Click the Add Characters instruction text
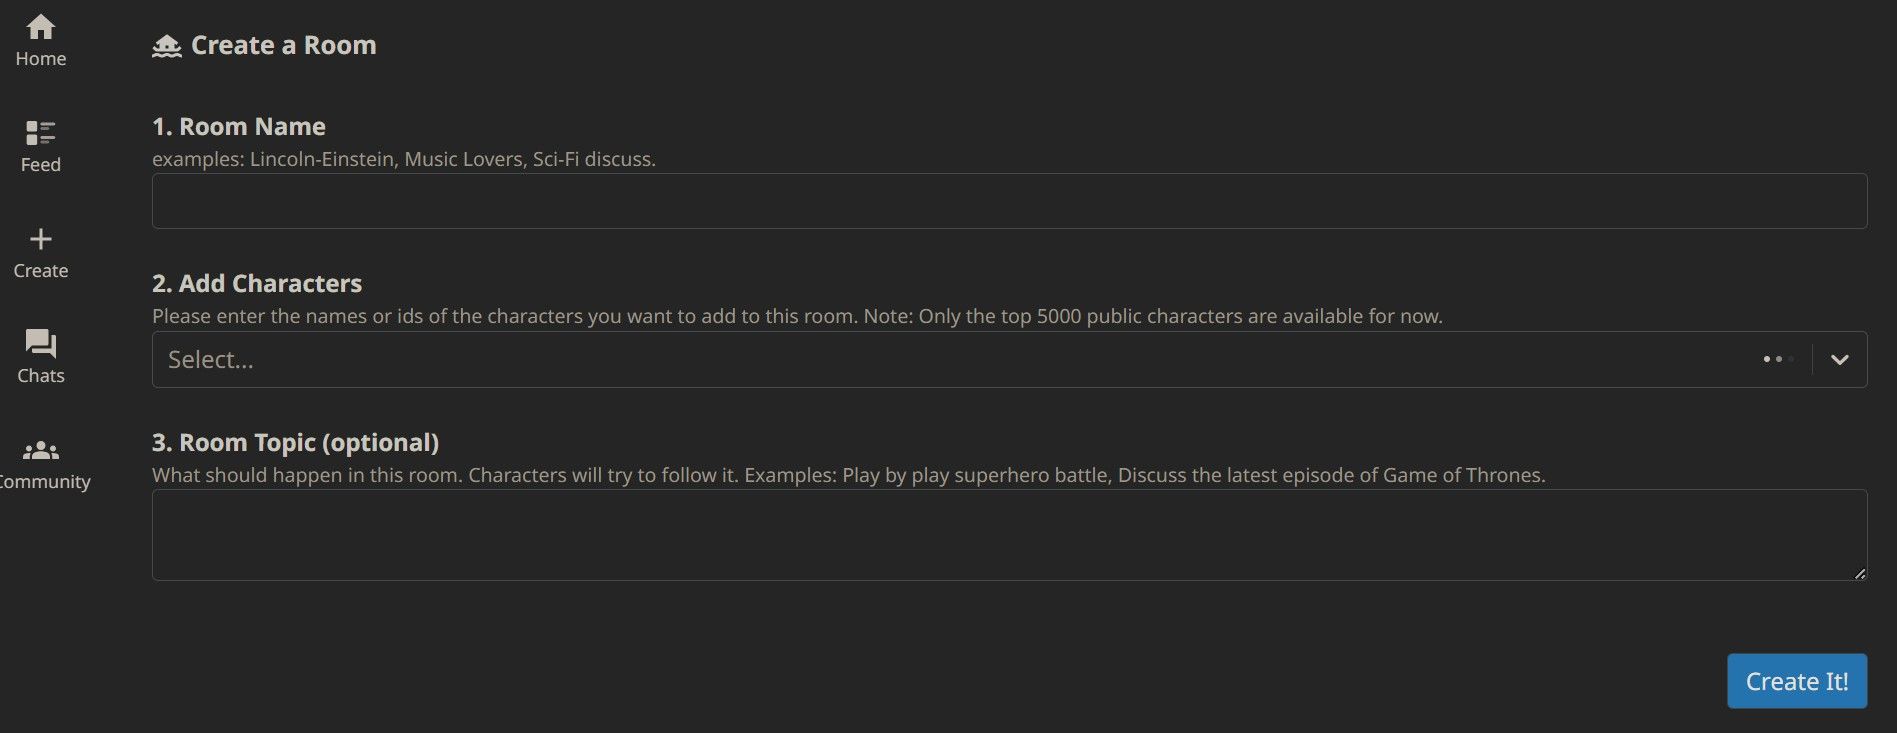1897x733 pixels. click(796, 315)
